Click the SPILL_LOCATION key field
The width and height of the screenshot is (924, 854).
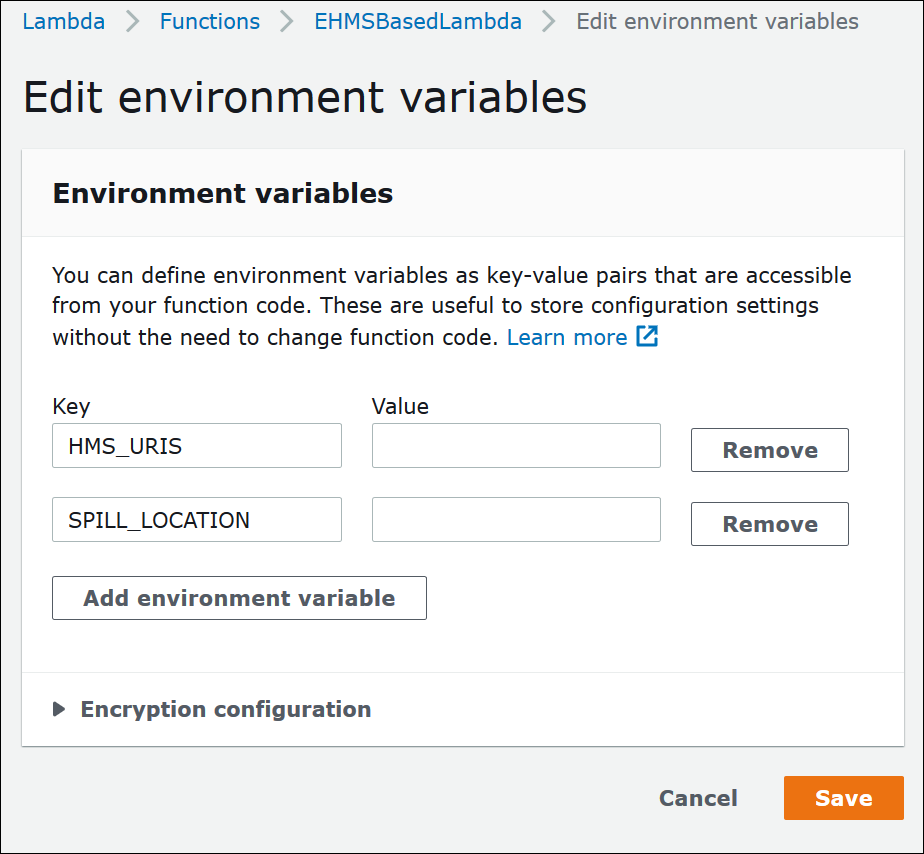pyautogui.click(x=196, y=519)
